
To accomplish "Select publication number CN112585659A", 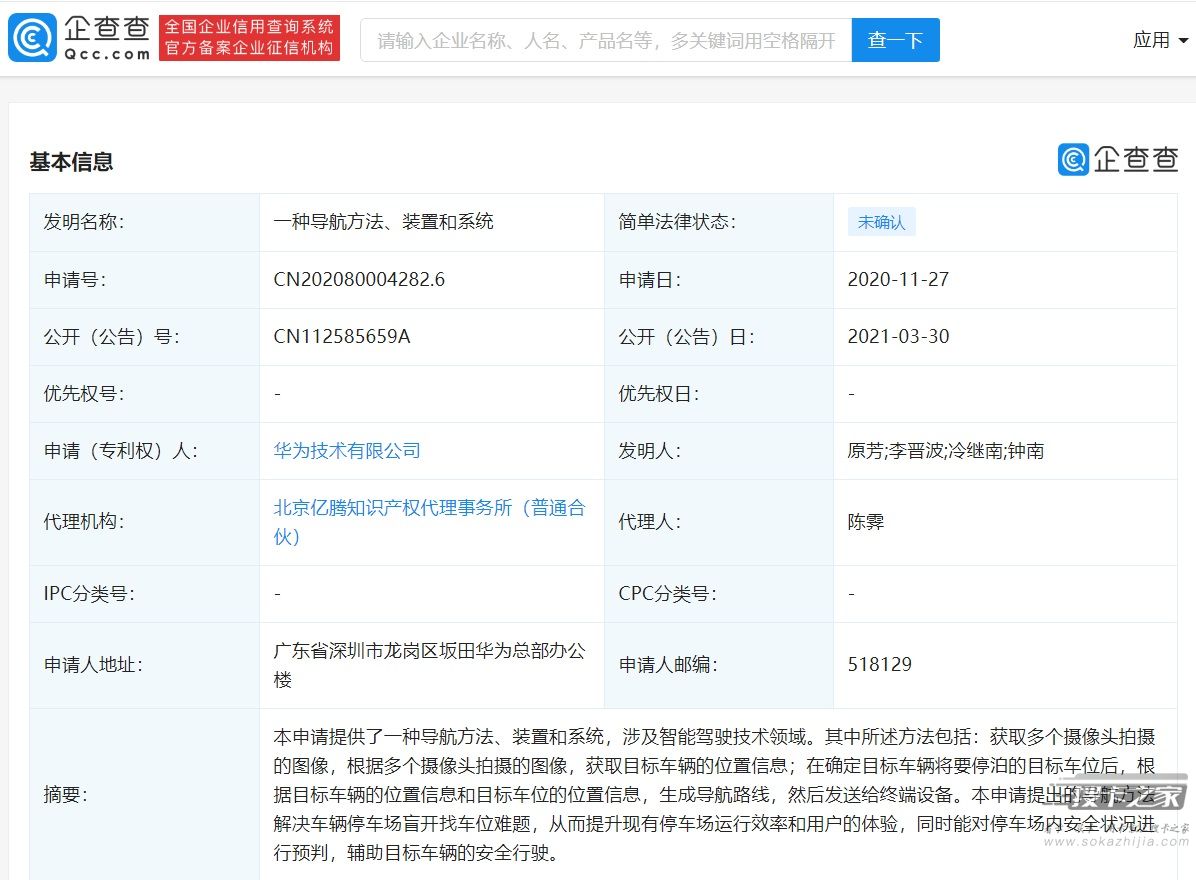I will click(342, 336).
